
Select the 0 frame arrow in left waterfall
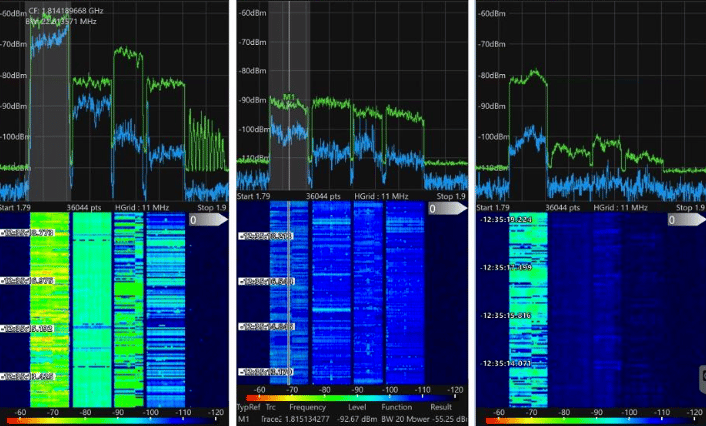[208, 220]
